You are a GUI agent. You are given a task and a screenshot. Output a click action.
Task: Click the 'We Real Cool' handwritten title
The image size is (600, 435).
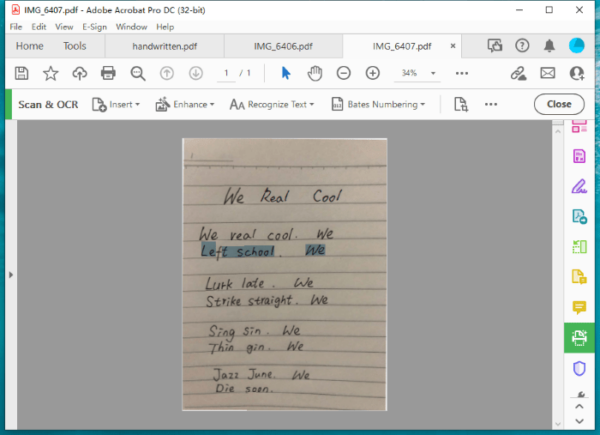tap(282, 196)
